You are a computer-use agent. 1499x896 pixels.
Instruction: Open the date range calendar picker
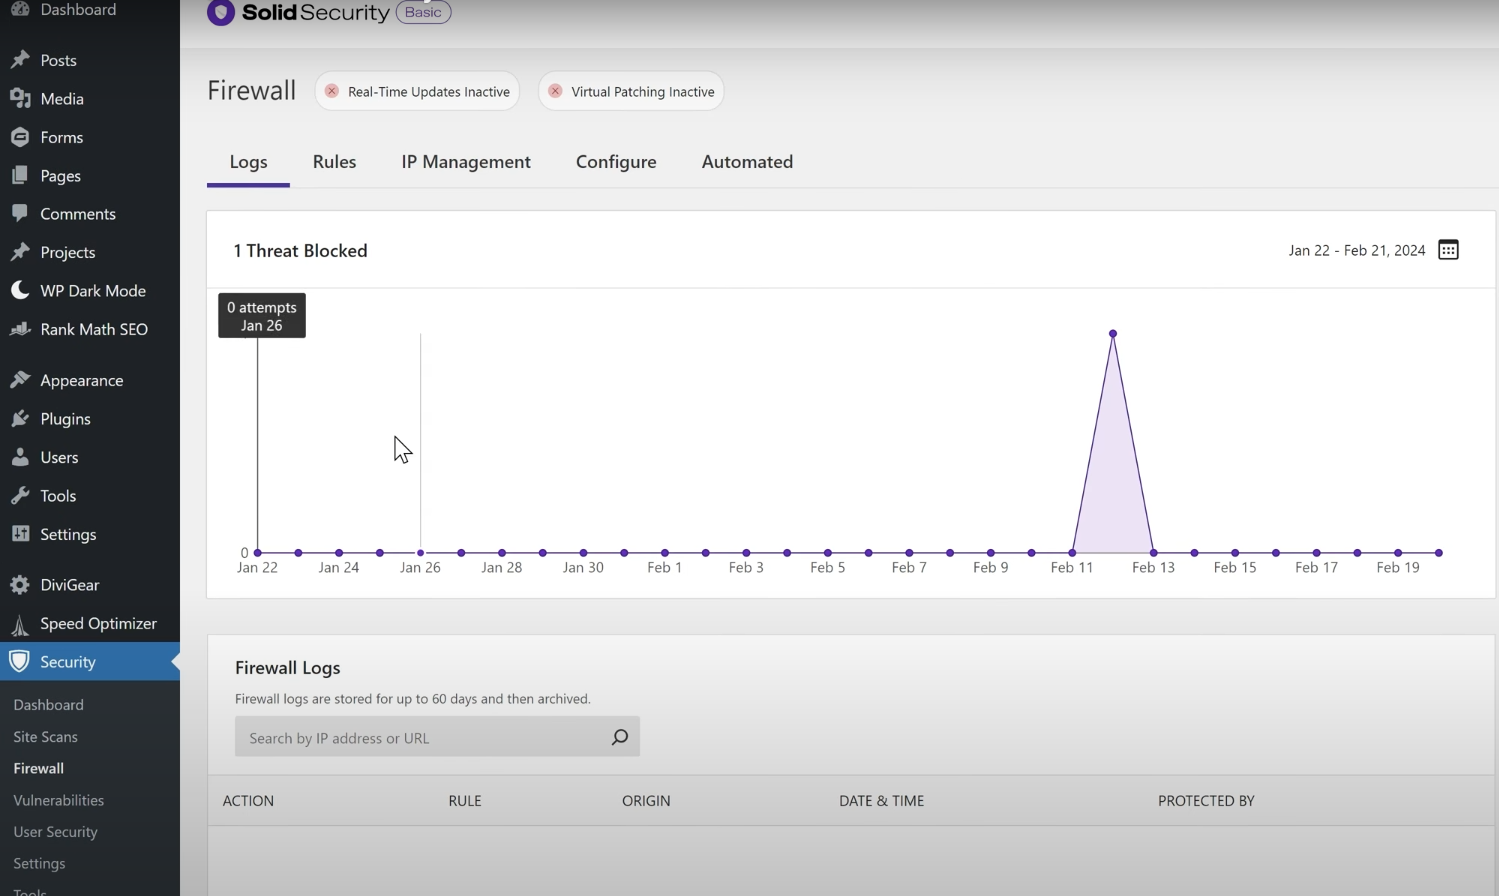coord(1447,250)
